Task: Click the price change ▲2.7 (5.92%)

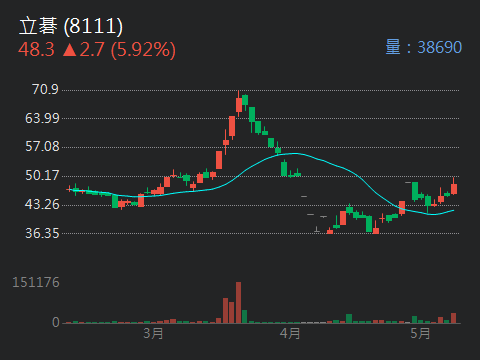Action: (x=119, y=50)
